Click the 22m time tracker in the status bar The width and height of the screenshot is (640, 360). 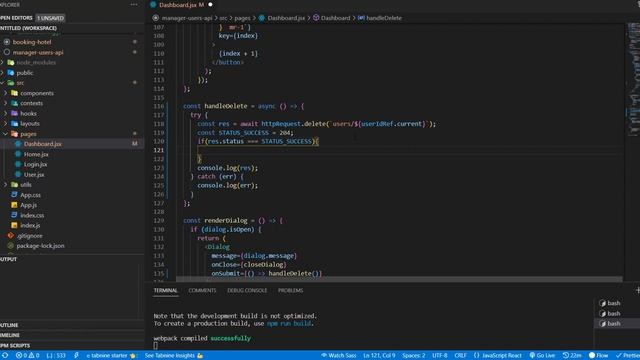[572, 356]
